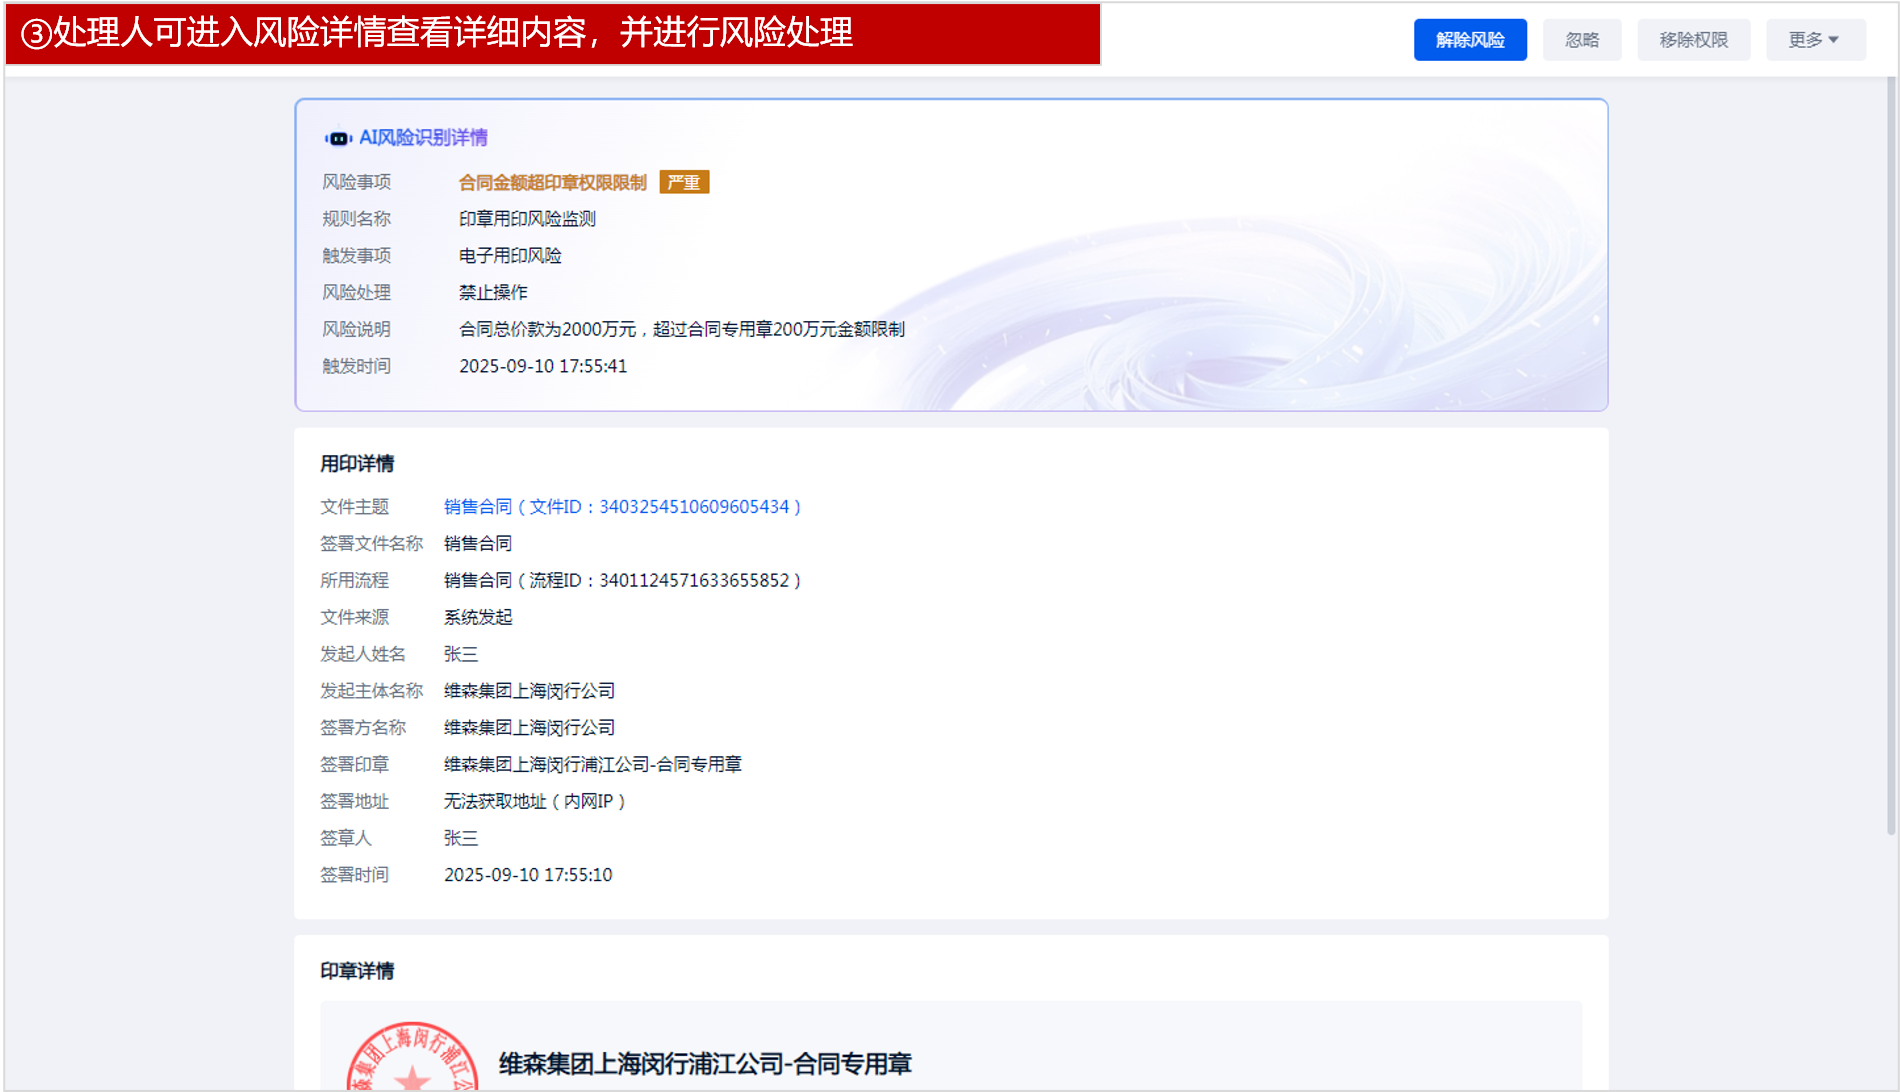Click the 用印详情 section heading
1900x1092 pixels.
[357, 464]
